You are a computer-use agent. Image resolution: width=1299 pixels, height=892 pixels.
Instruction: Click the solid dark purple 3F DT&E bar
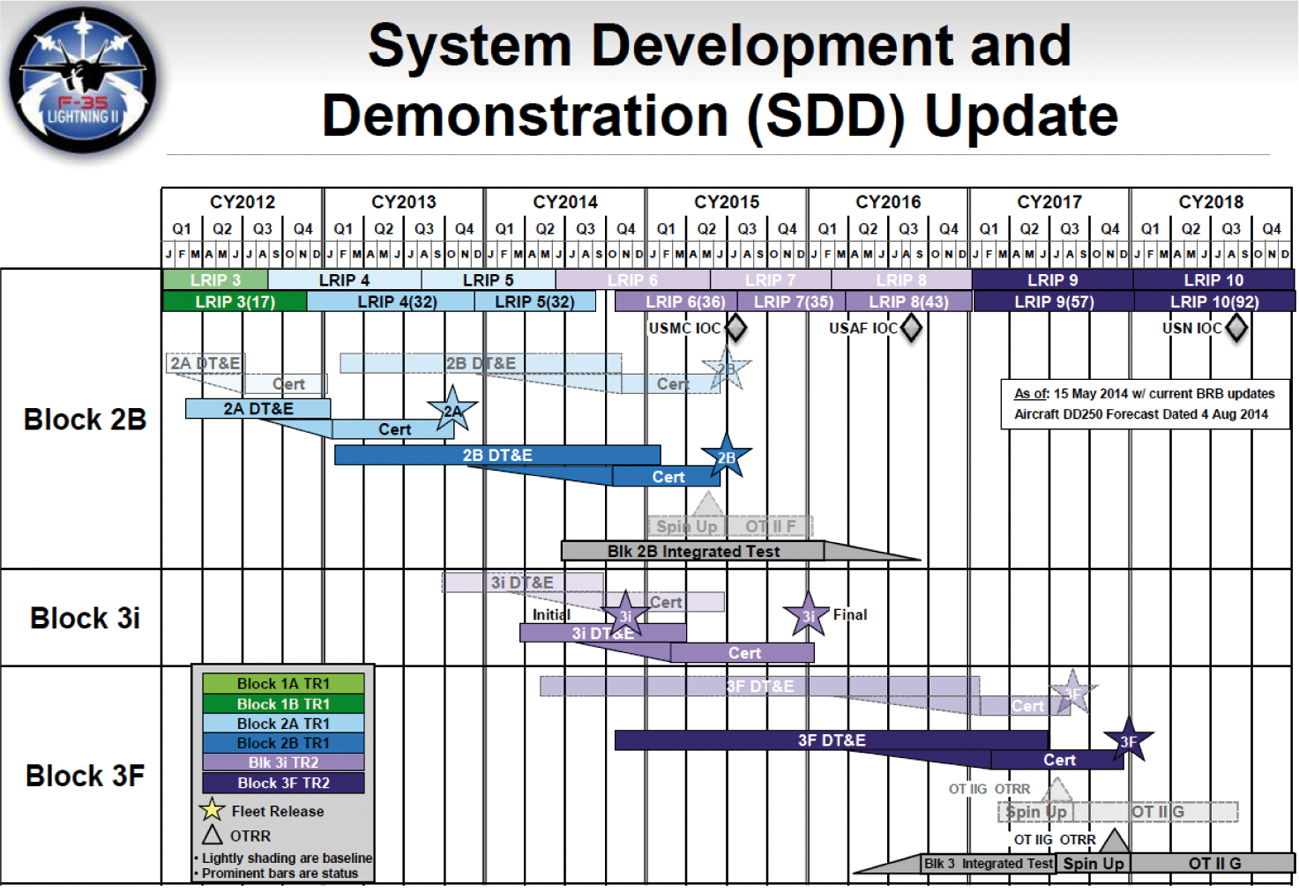click(x=831, y=740)
